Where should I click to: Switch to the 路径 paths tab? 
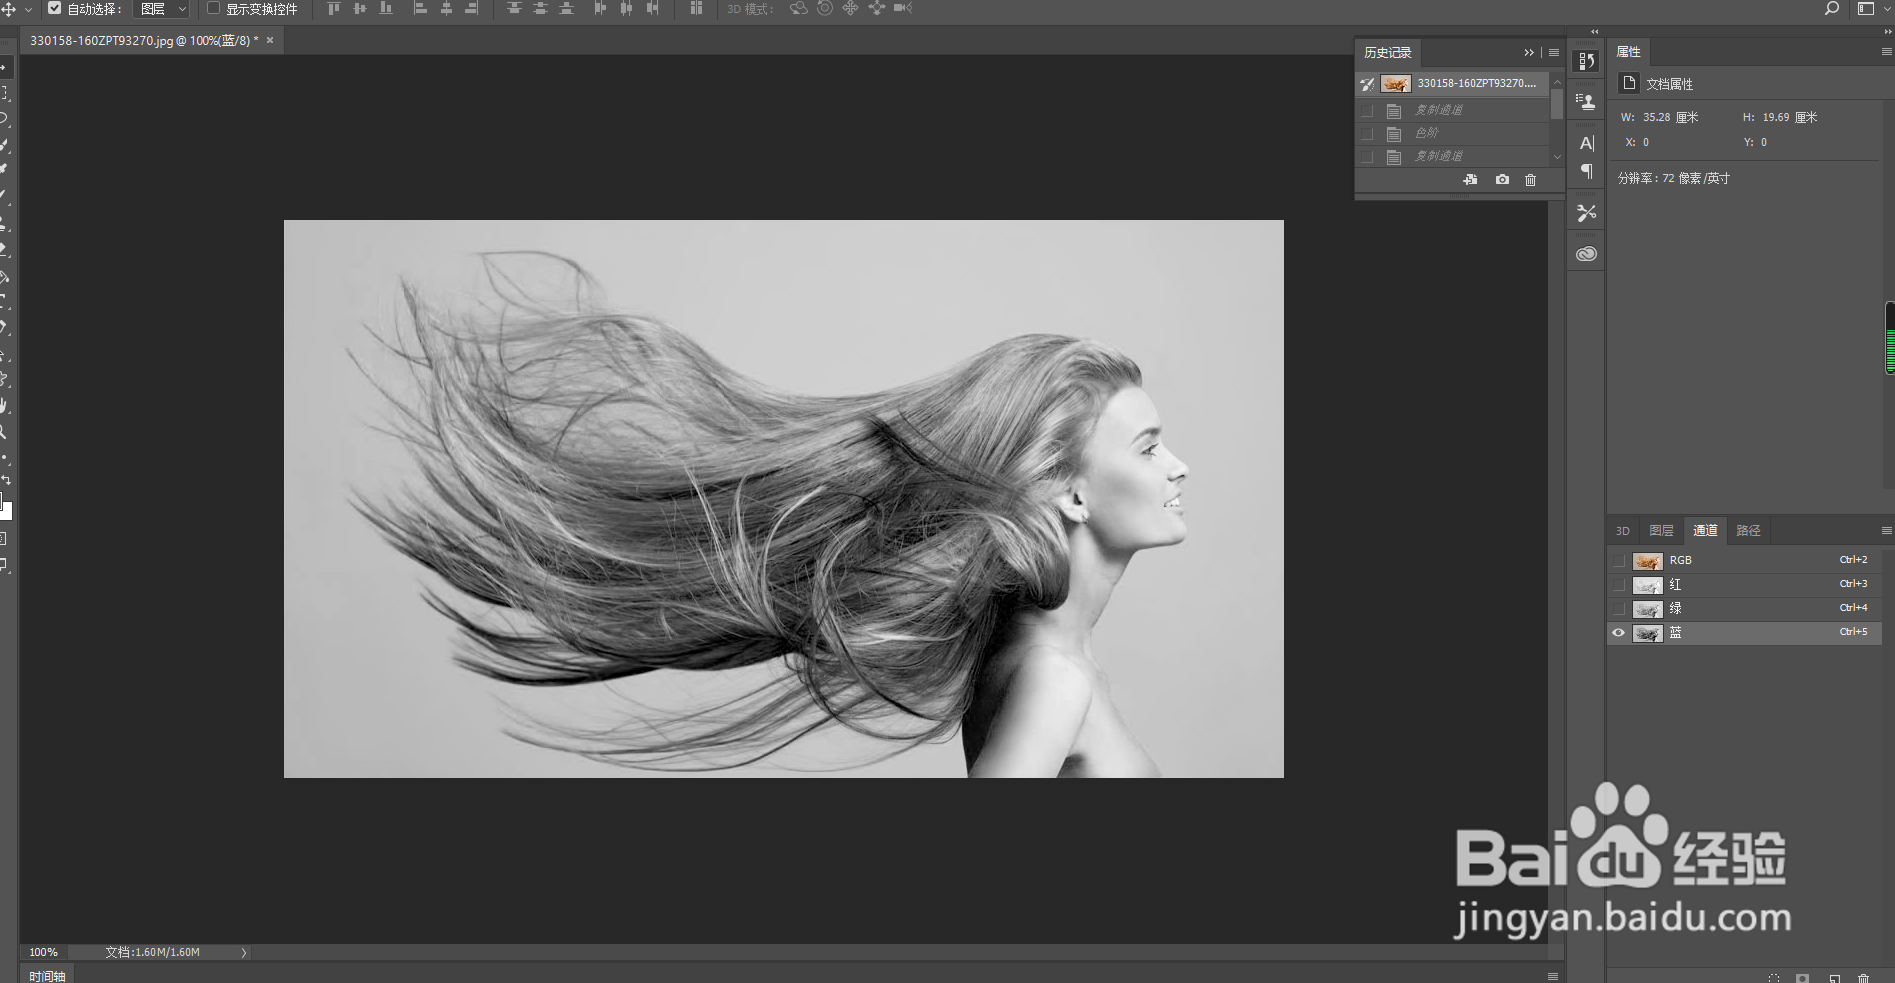(1748, 531)
